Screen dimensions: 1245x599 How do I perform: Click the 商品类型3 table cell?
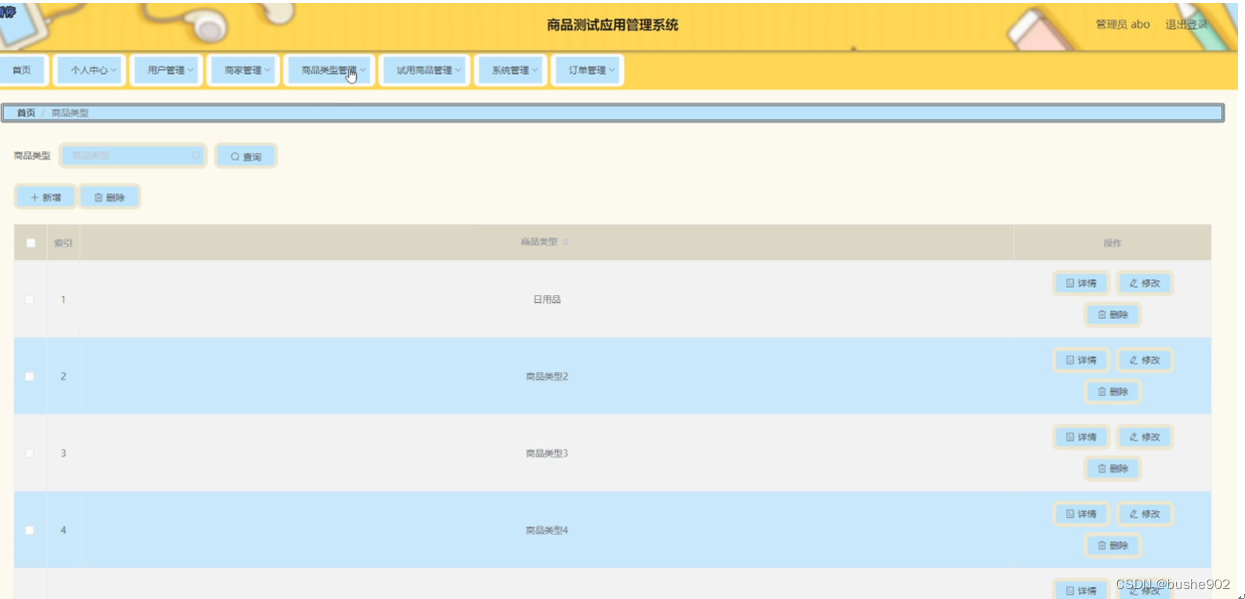pos(546,453)
